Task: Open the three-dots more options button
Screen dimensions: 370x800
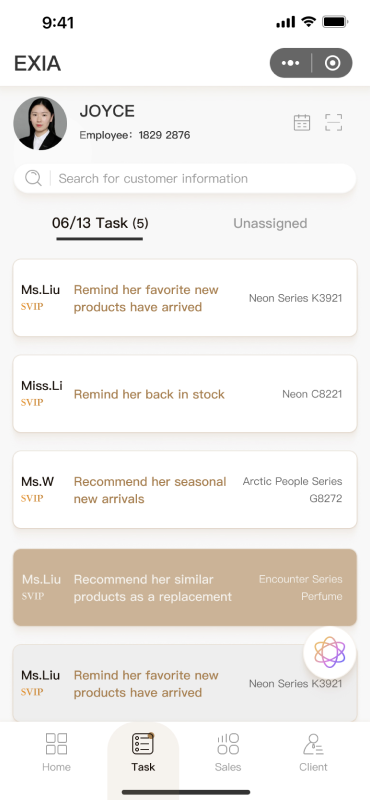Action: click(x=290, y=63)
